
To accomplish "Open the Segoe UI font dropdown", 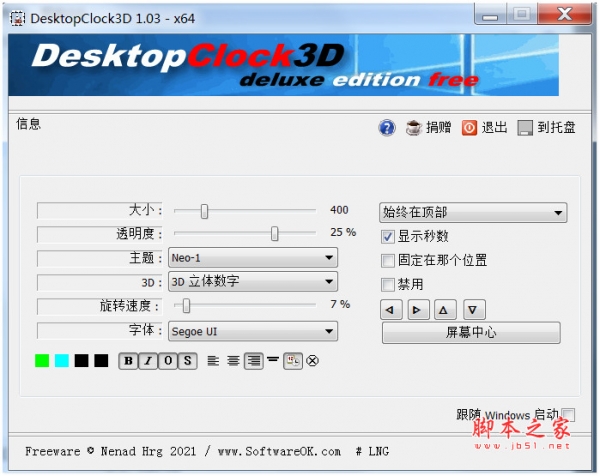I will (253, 331).
